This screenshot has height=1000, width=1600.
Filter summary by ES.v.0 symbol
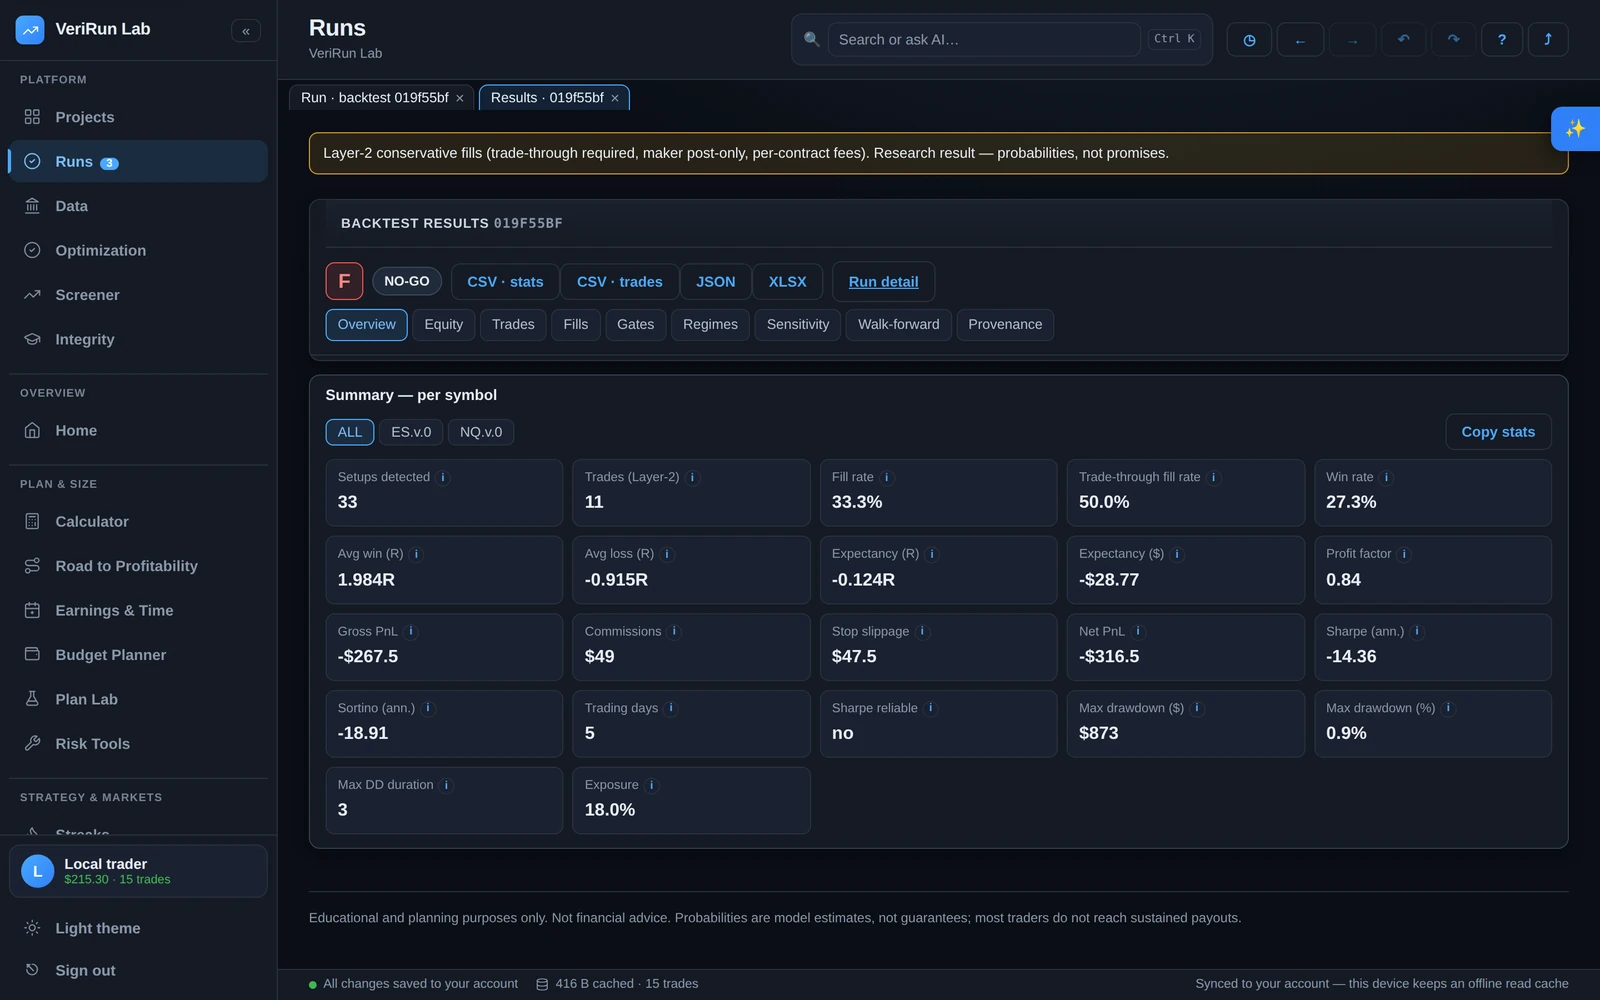411,432
